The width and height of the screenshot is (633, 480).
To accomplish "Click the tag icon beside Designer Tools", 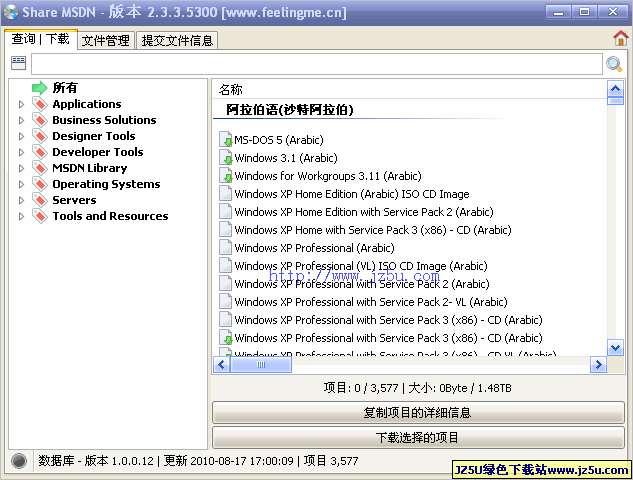I will (40, 136).
